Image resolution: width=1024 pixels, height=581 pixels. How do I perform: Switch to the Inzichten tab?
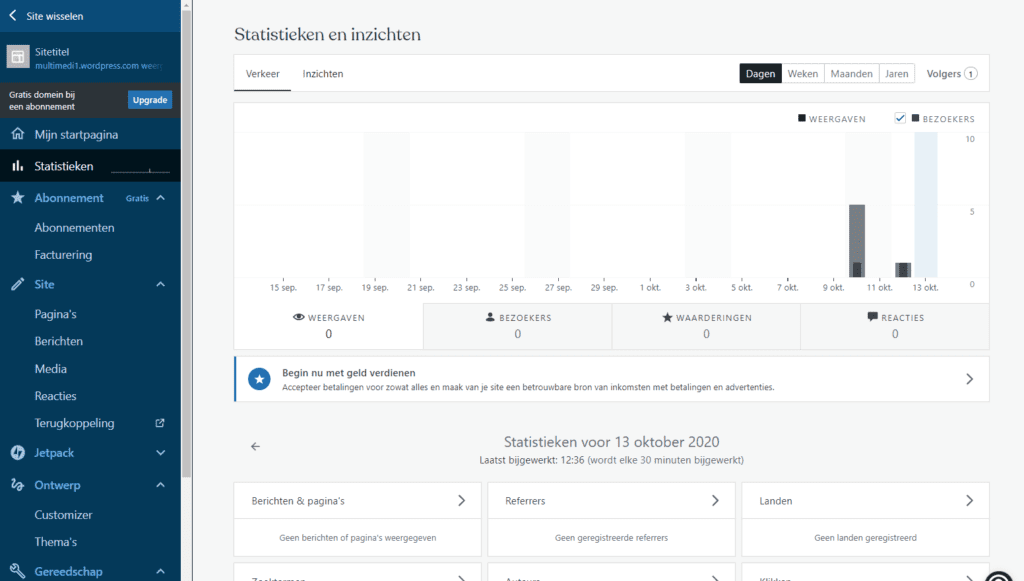coord(323,74)
